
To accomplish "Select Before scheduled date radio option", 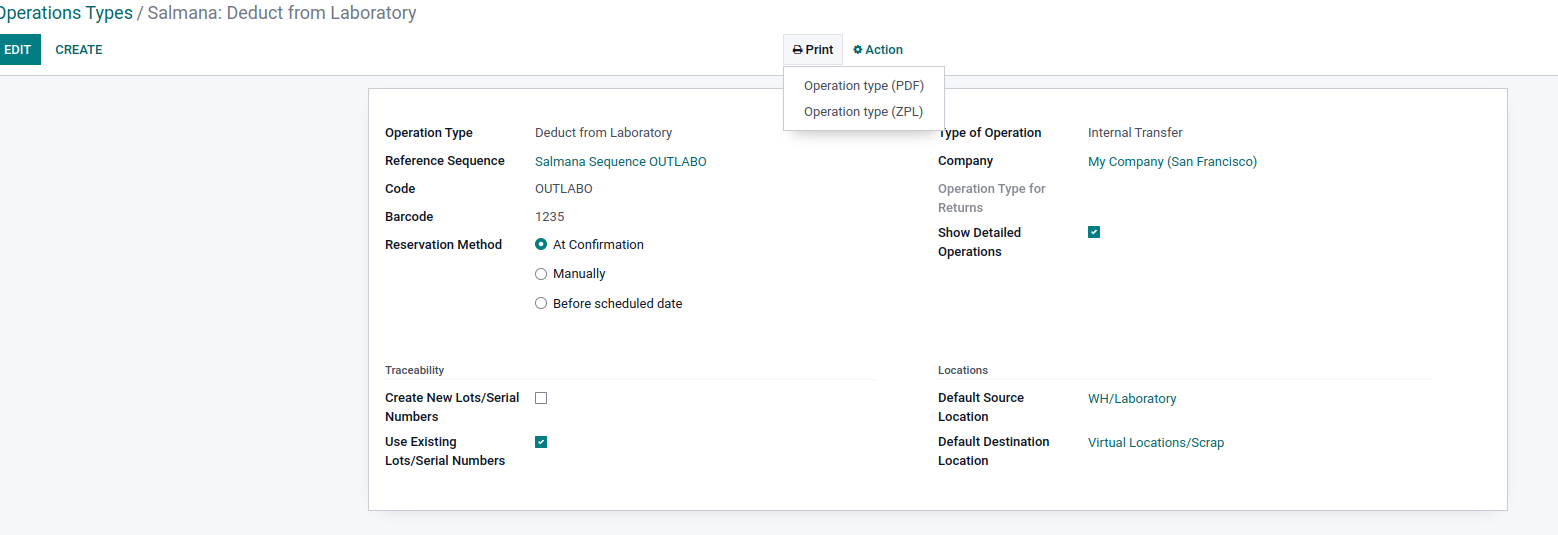I will point(541,303).
